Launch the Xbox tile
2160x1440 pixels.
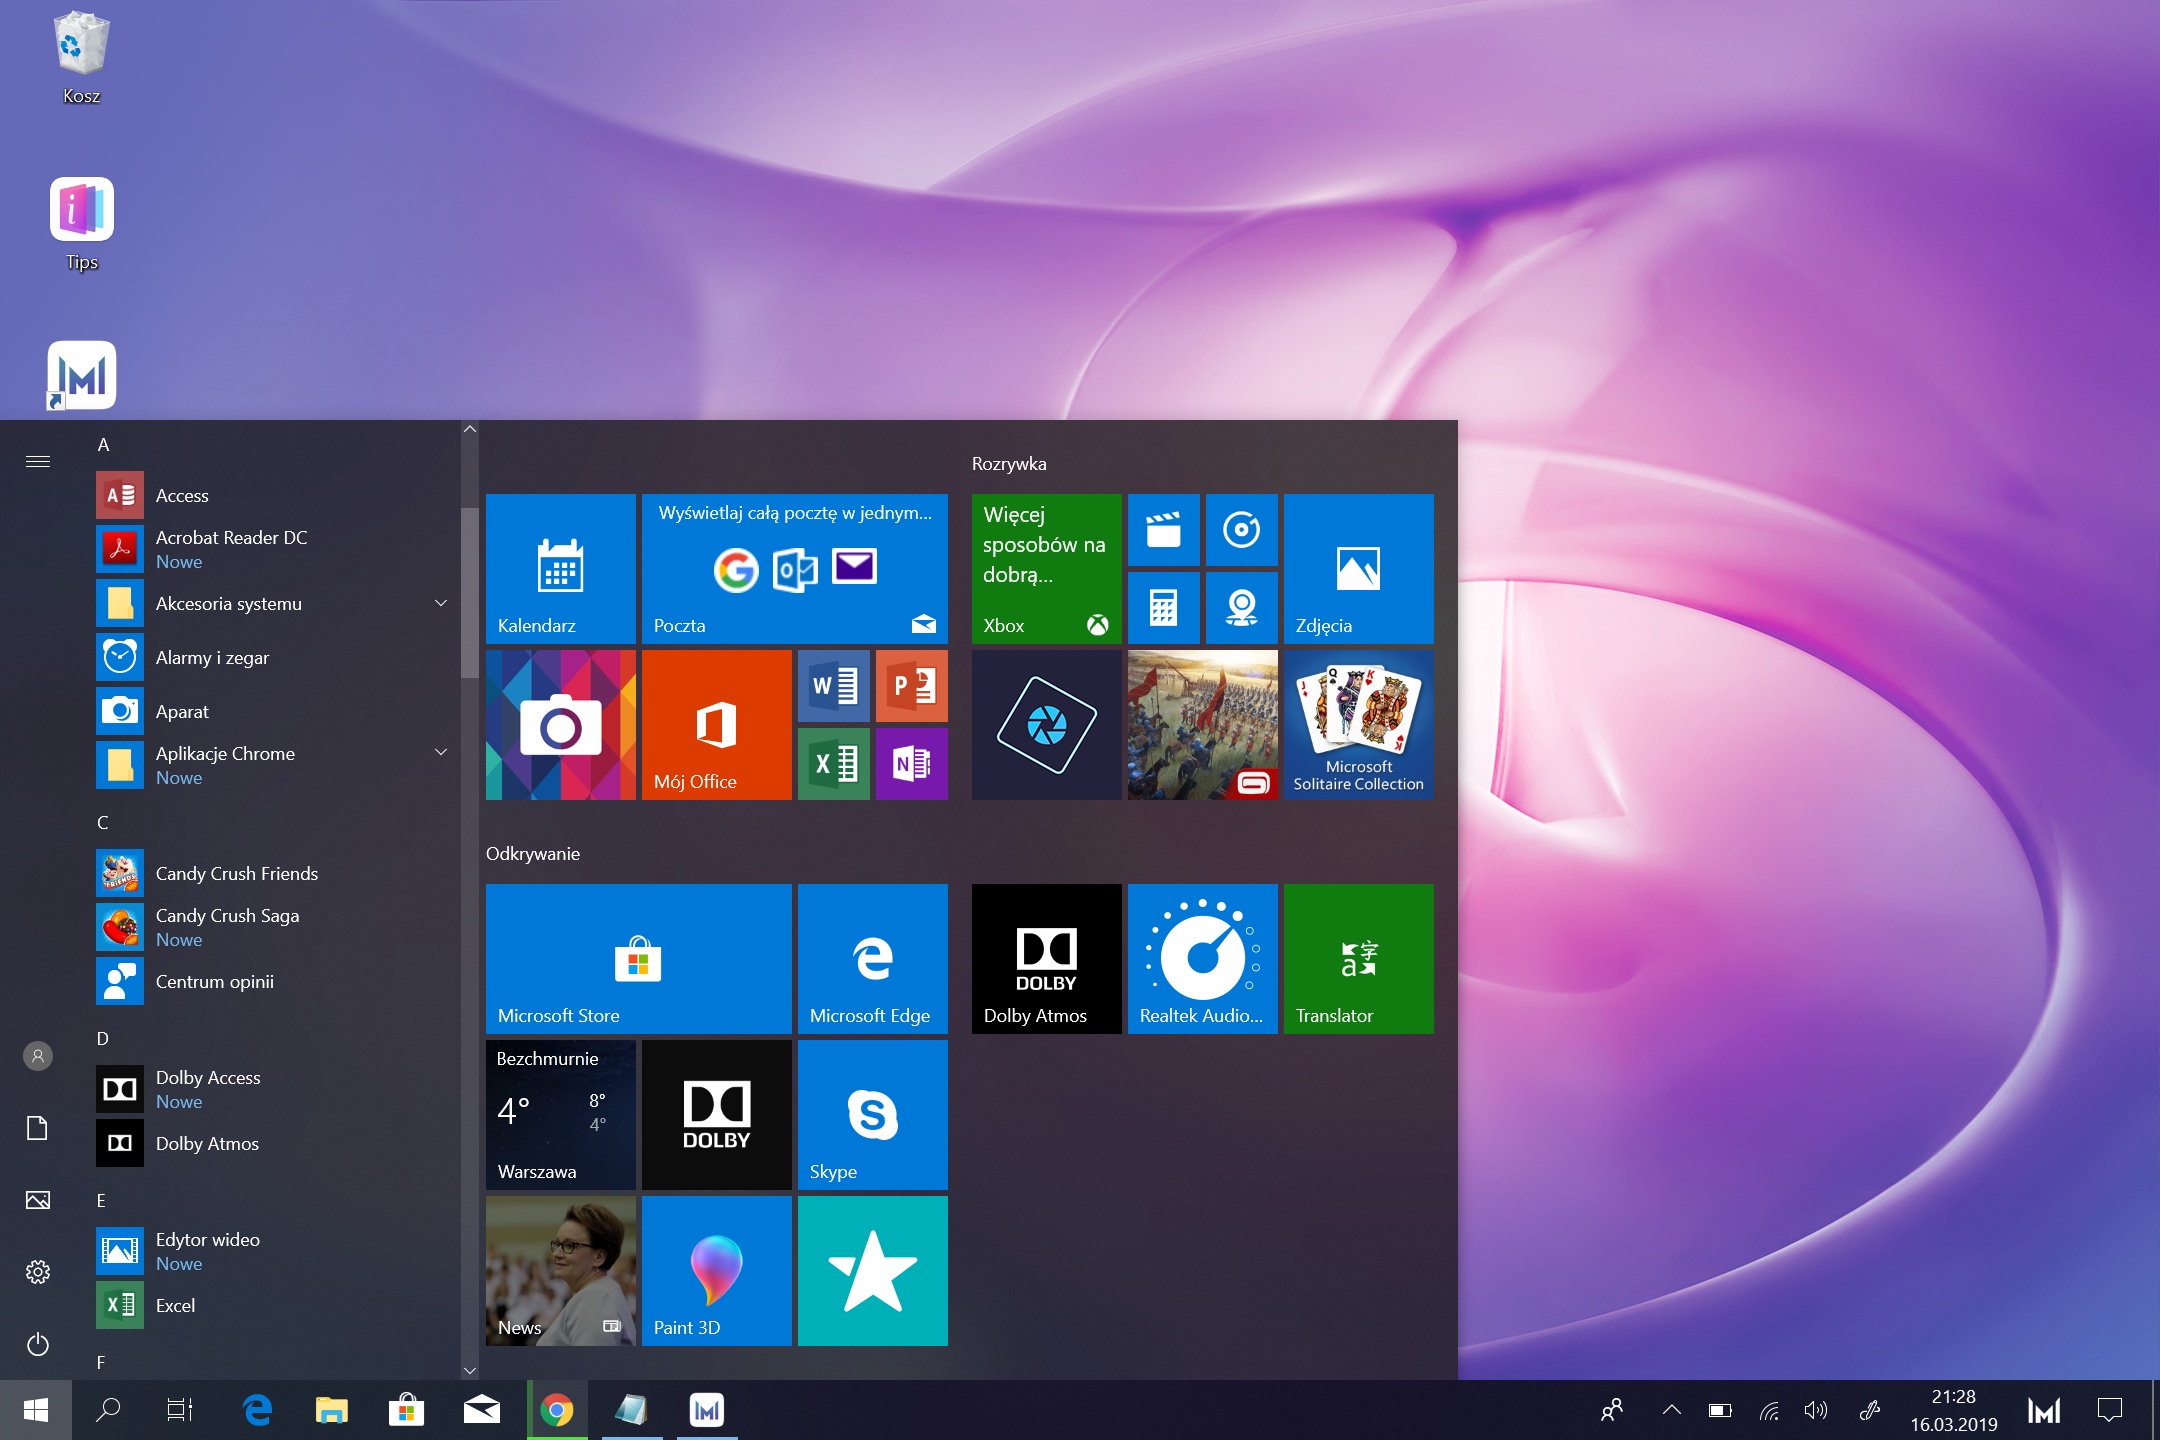click(x=1047, y=568)
